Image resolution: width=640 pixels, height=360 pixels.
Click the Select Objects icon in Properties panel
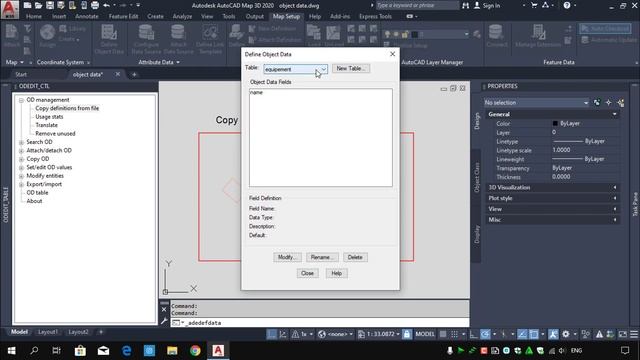(609, 102)
